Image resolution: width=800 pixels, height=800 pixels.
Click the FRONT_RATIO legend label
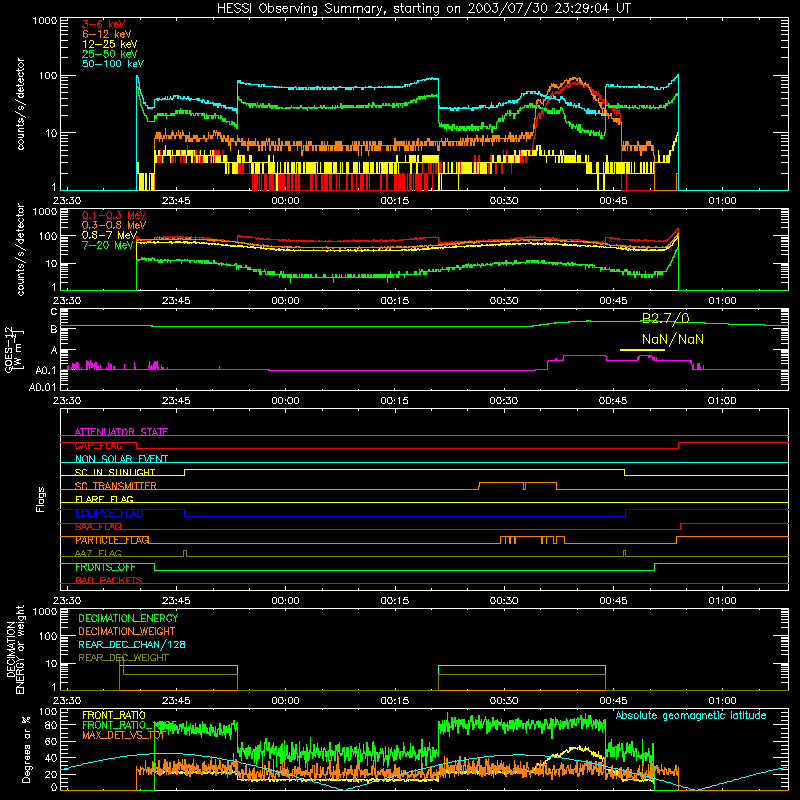coord(114,715)
